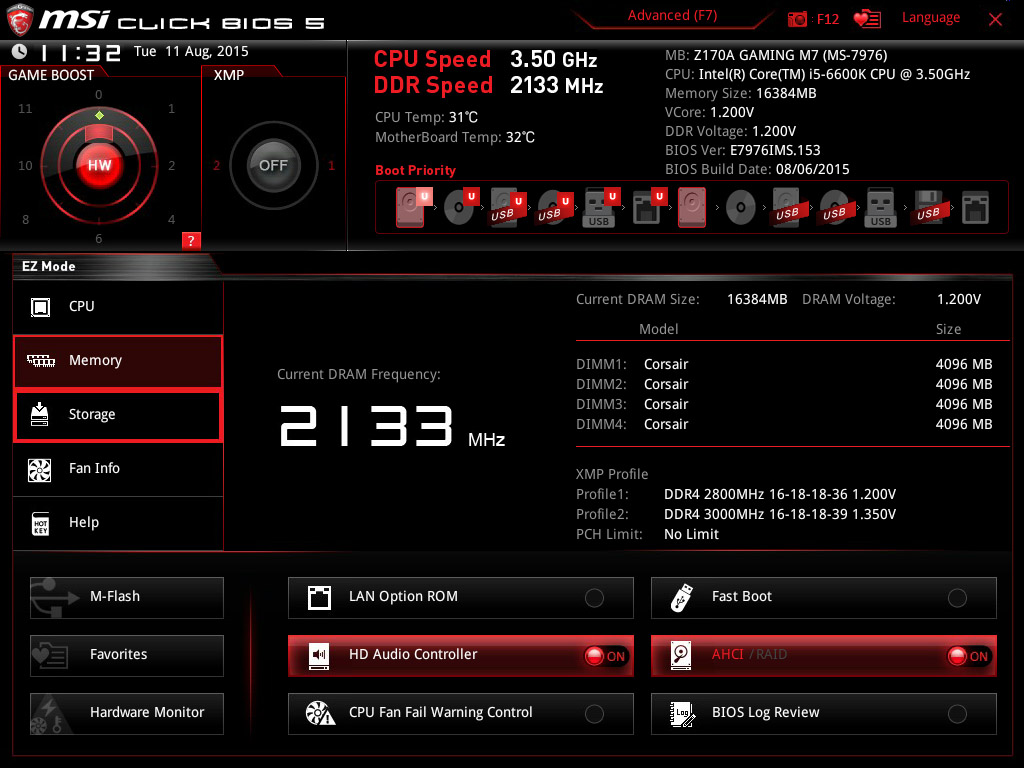Toggle the AHCI / RAID switch
This screenshot has width=1024, height=768.
click(x=824, y=656)
